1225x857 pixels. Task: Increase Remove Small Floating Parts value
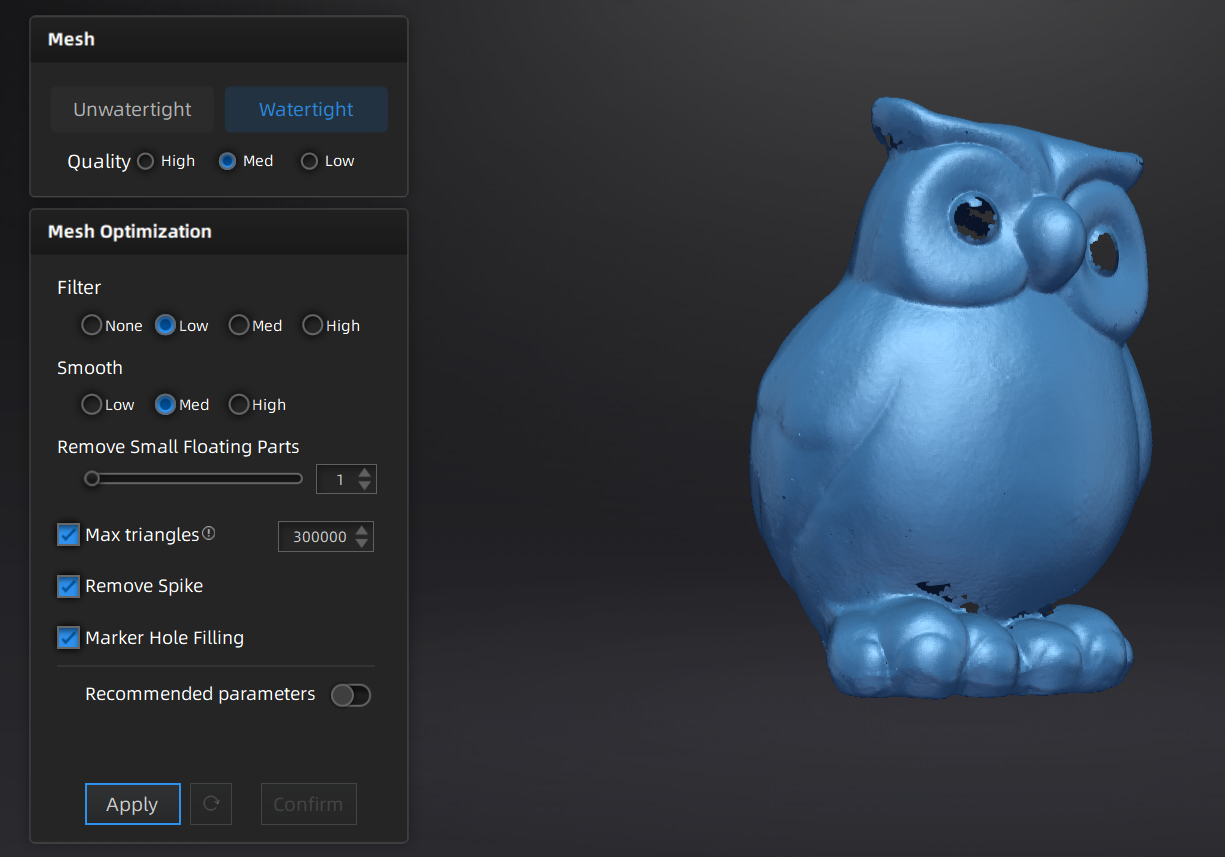pos(365,473)
